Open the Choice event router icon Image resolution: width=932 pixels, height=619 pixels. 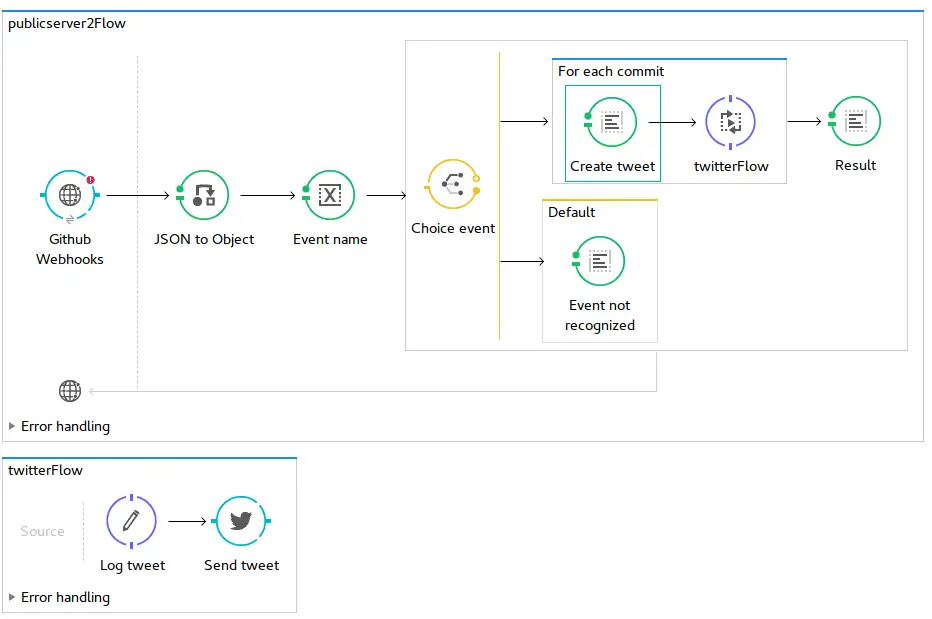click(x=453, y=184)
